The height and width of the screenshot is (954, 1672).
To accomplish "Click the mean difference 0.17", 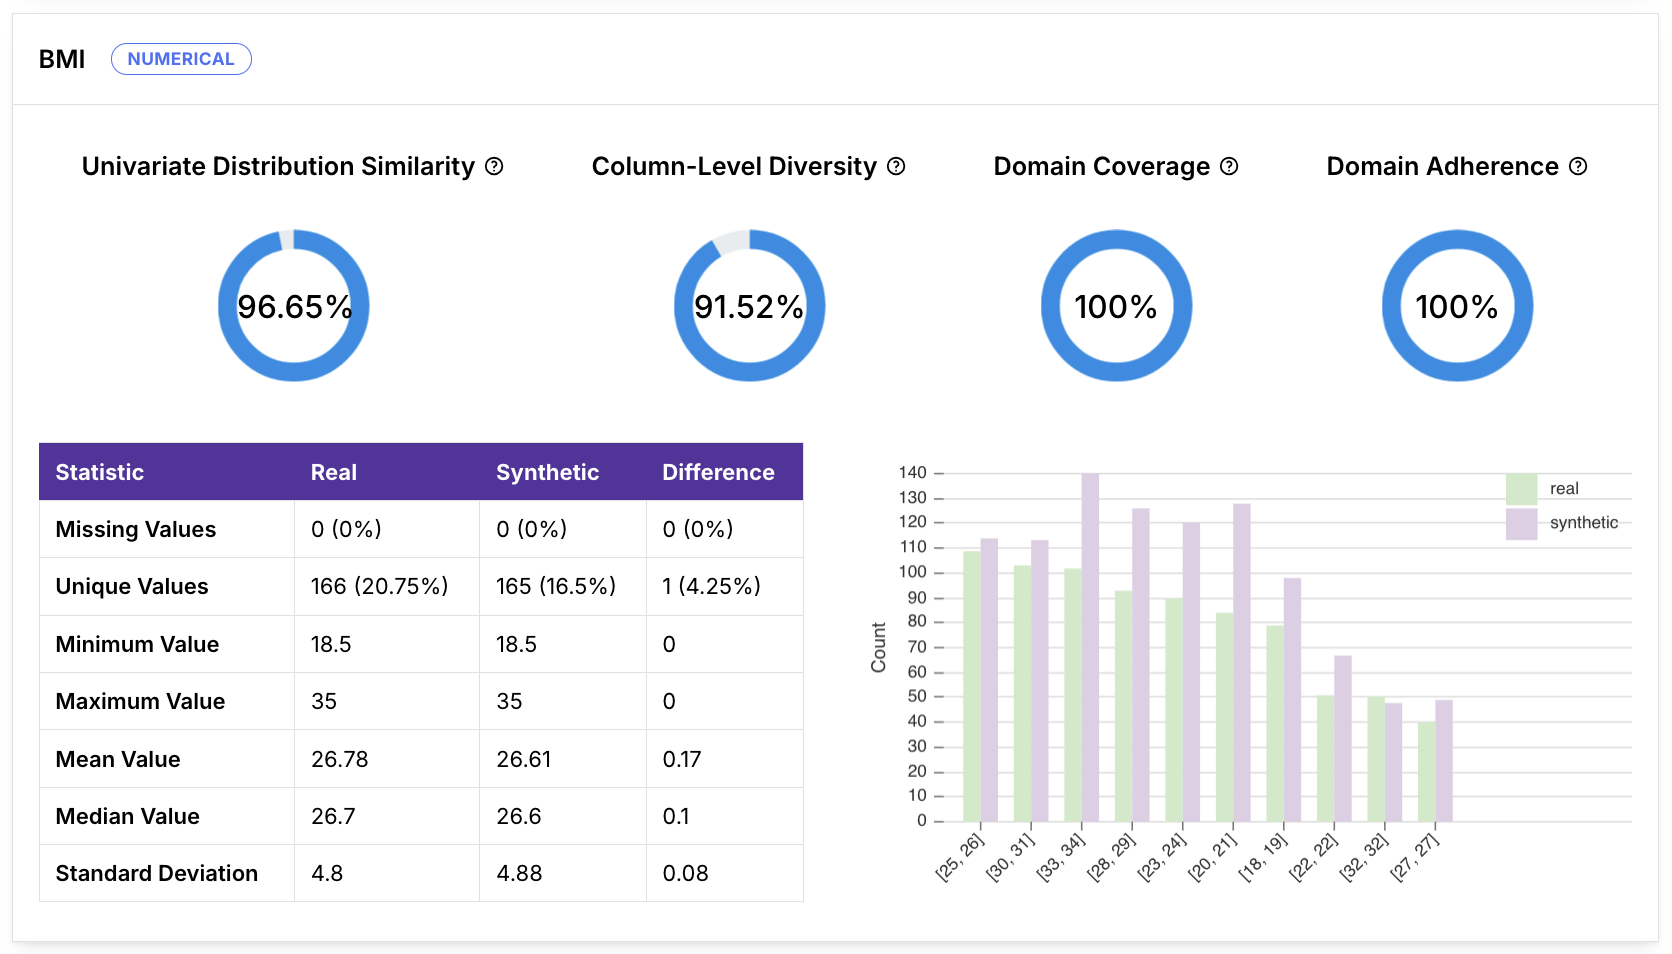I will [682, 759].
